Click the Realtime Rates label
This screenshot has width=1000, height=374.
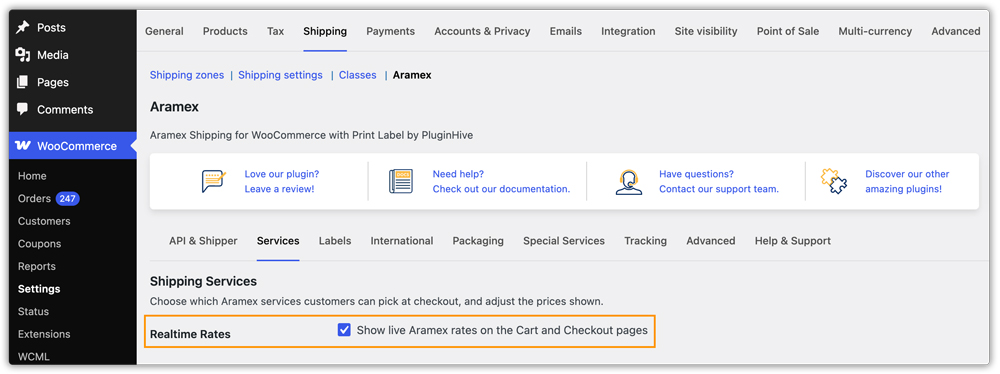pyautogui.click(x=190, y=334)
